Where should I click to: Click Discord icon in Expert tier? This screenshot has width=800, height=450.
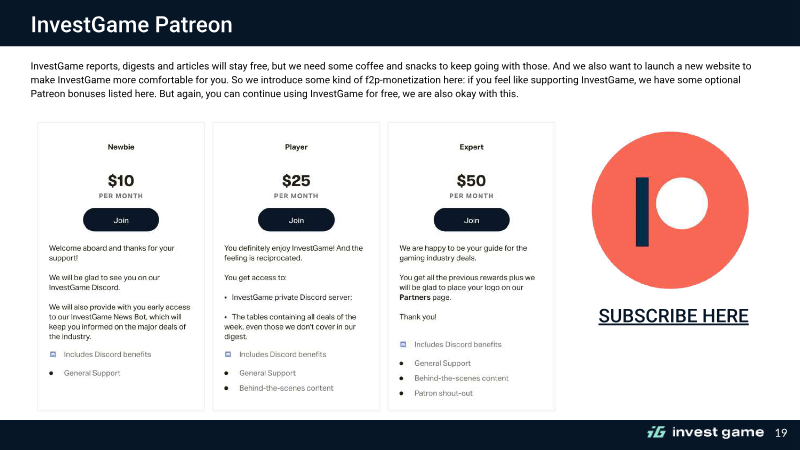point(403,344)
